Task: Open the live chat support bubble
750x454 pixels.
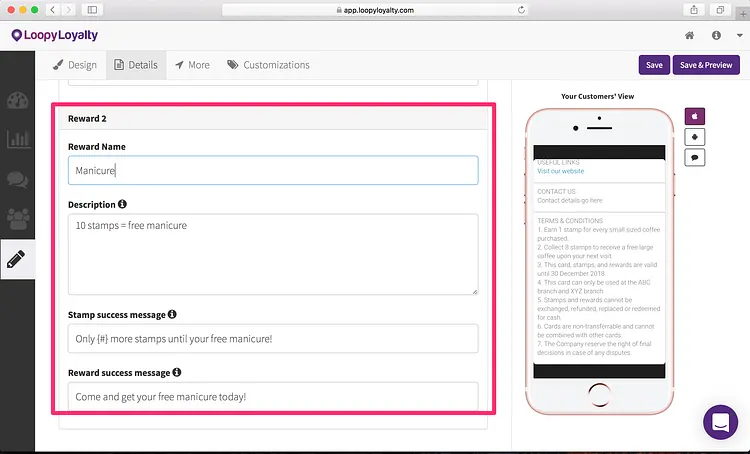Action: [720, 422]
